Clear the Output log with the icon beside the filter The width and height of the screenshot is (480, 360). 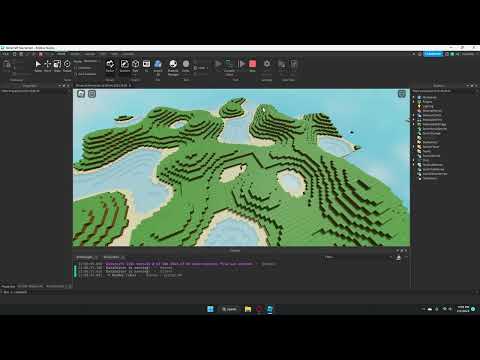pyautogui.click(x=399, y=258)
